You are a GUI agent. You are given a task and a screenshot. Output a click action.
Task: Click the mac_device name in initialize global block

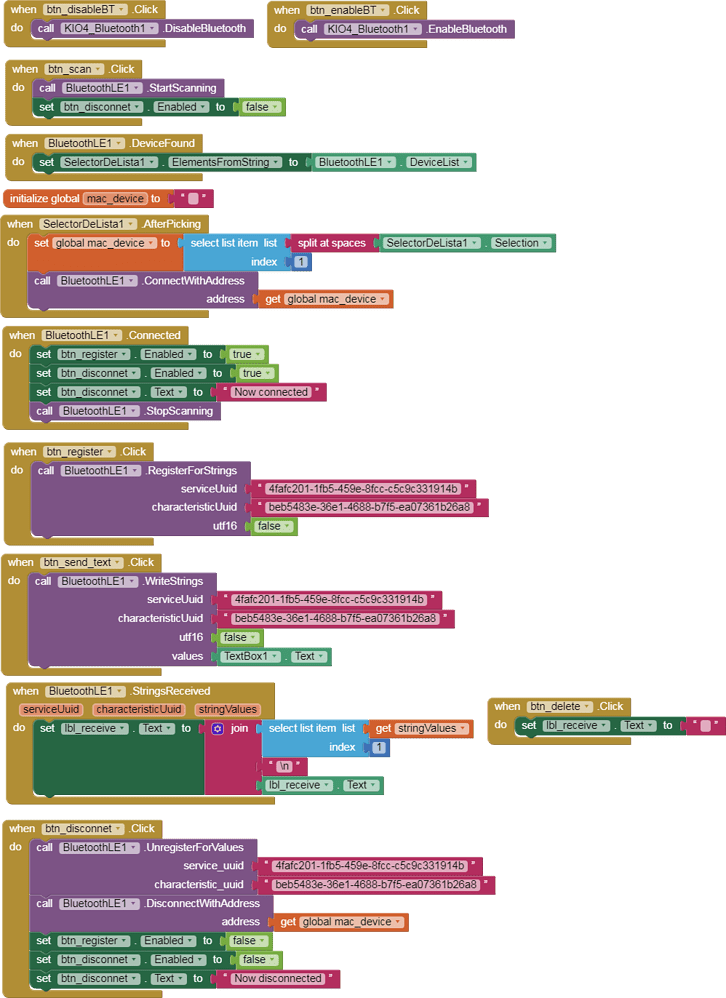click(x=114, y=199)
